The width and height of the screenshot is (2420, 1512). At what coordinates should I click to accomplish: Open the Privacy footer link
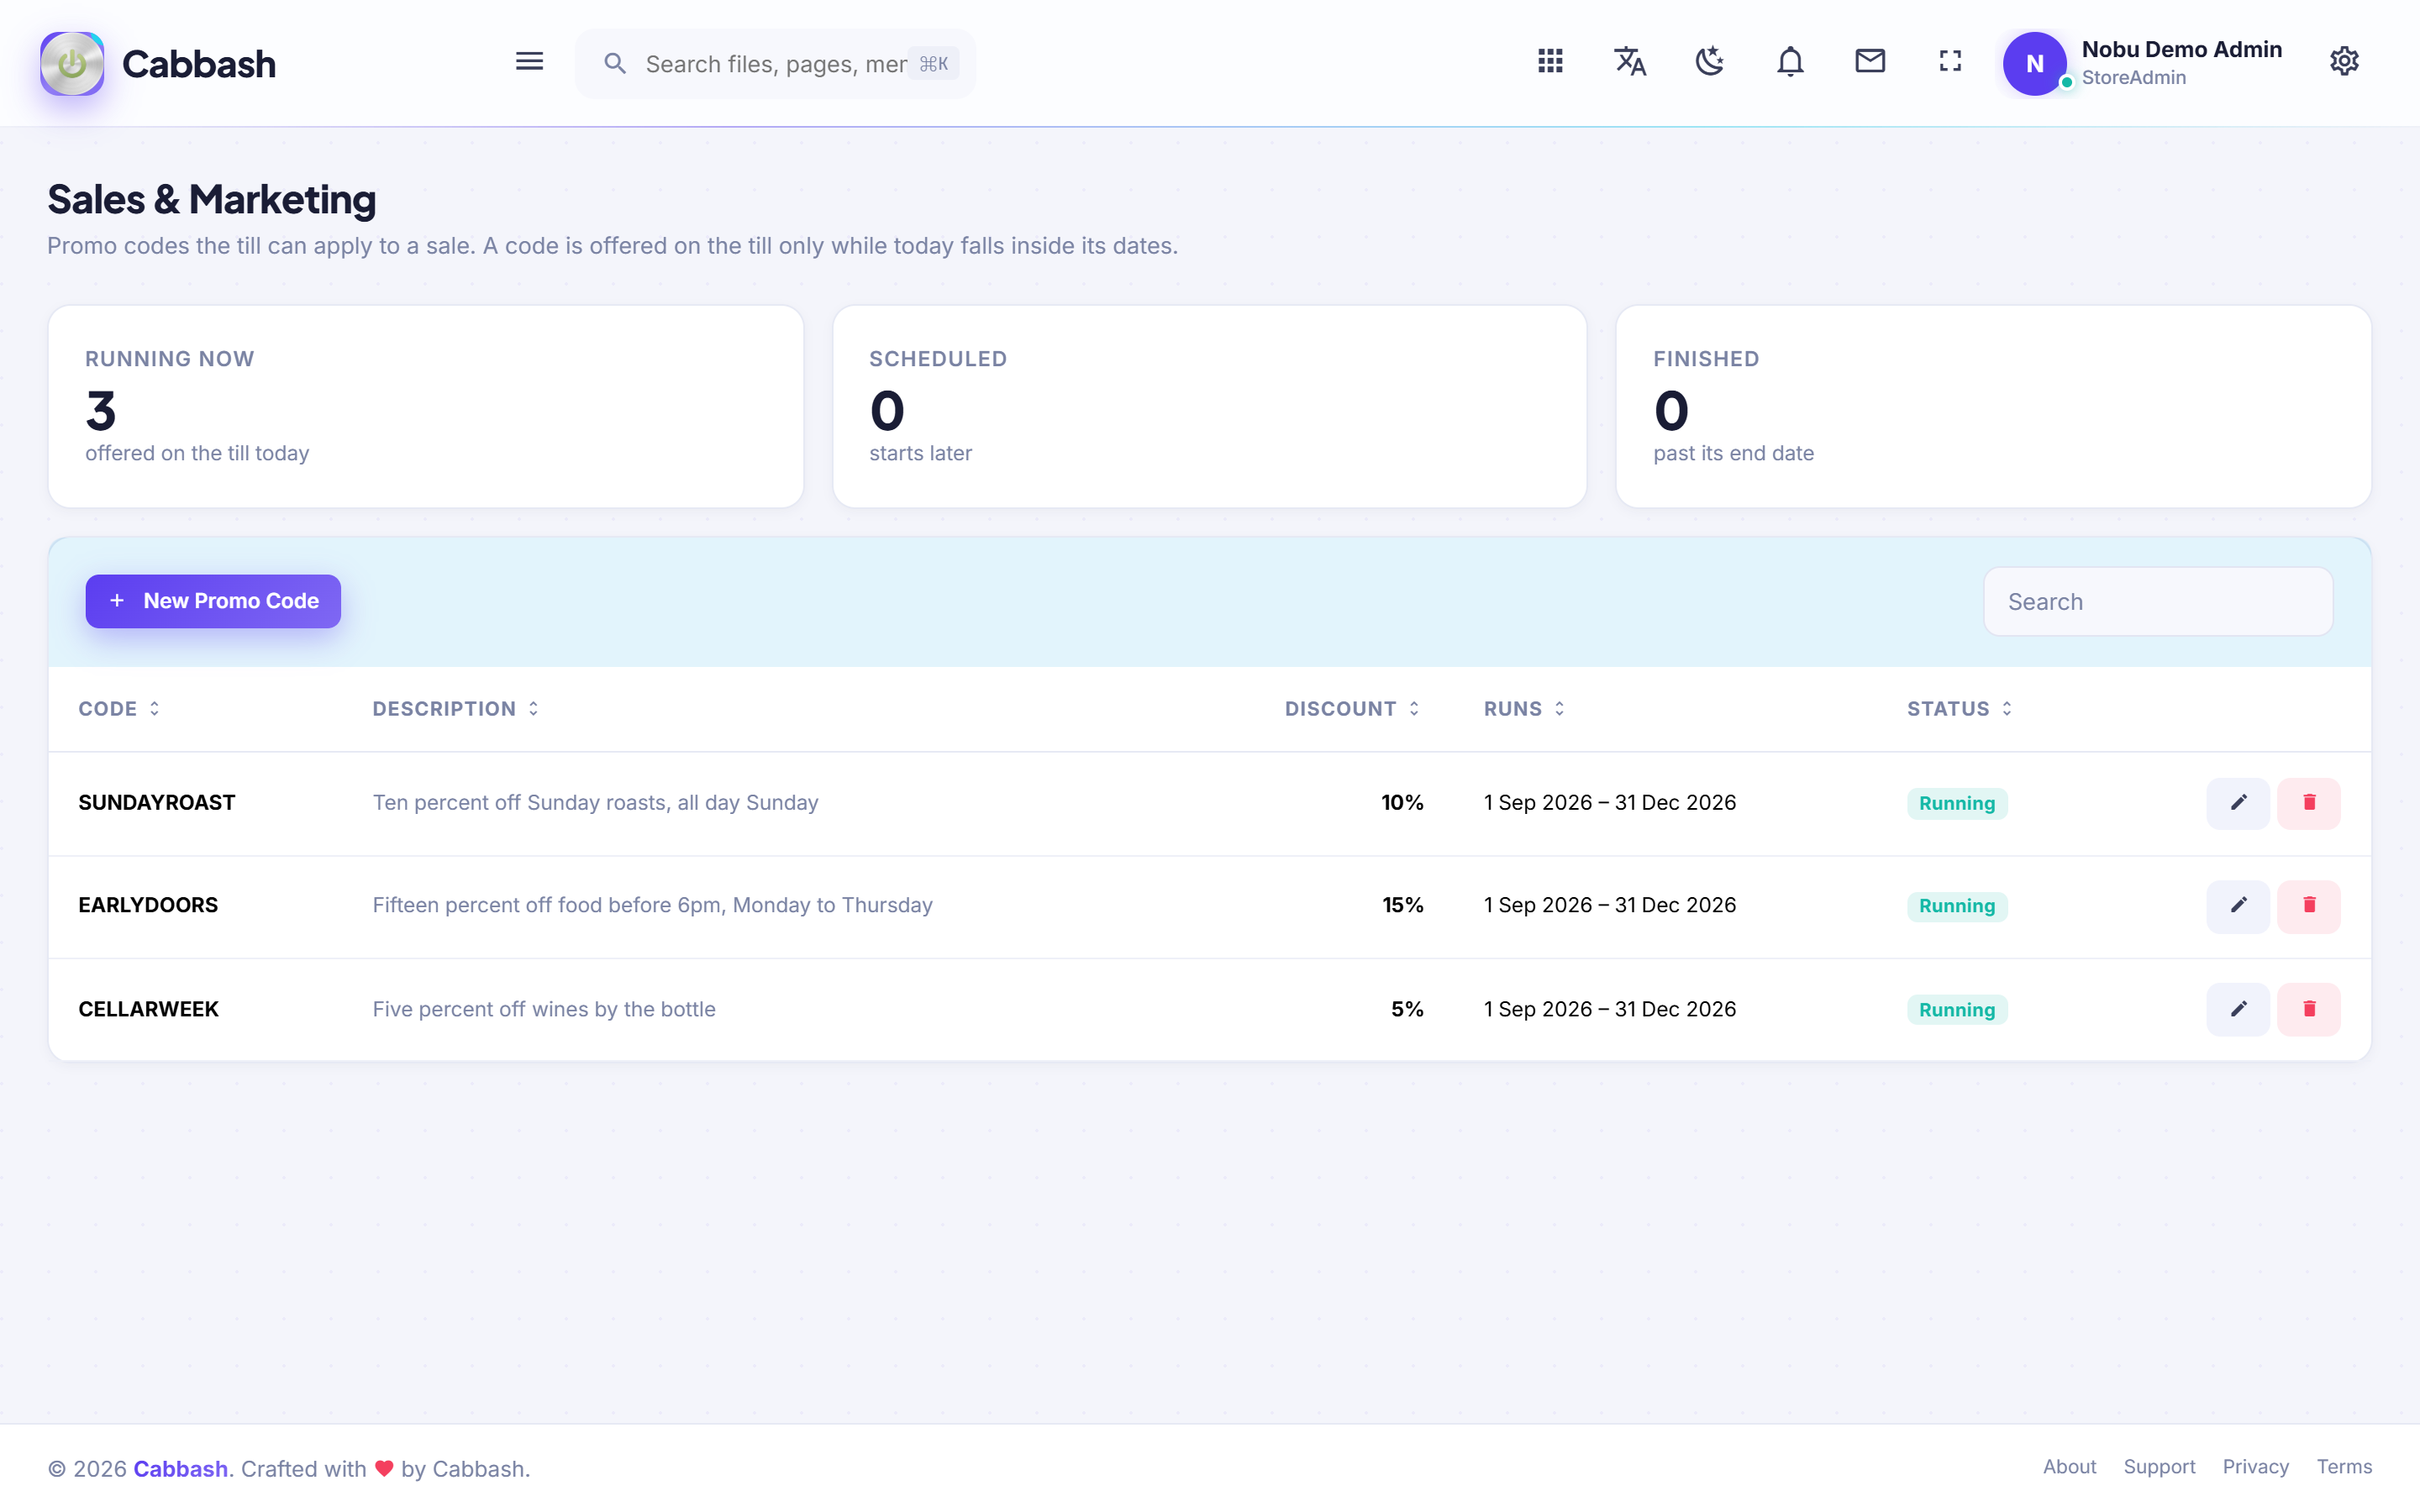click(x=2255, y=1467)
